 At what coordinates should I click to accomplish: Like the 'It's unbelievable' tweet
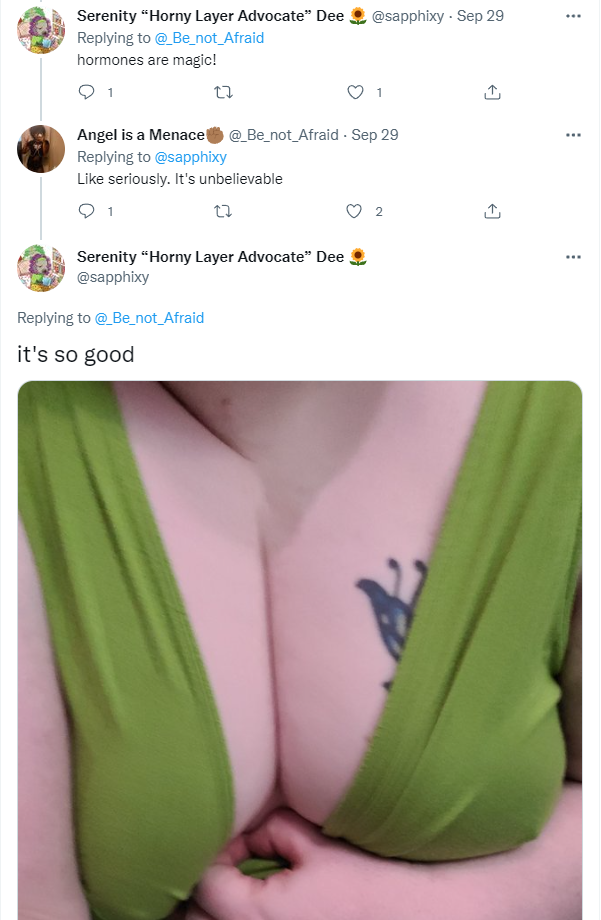click(x=354, y=211)
